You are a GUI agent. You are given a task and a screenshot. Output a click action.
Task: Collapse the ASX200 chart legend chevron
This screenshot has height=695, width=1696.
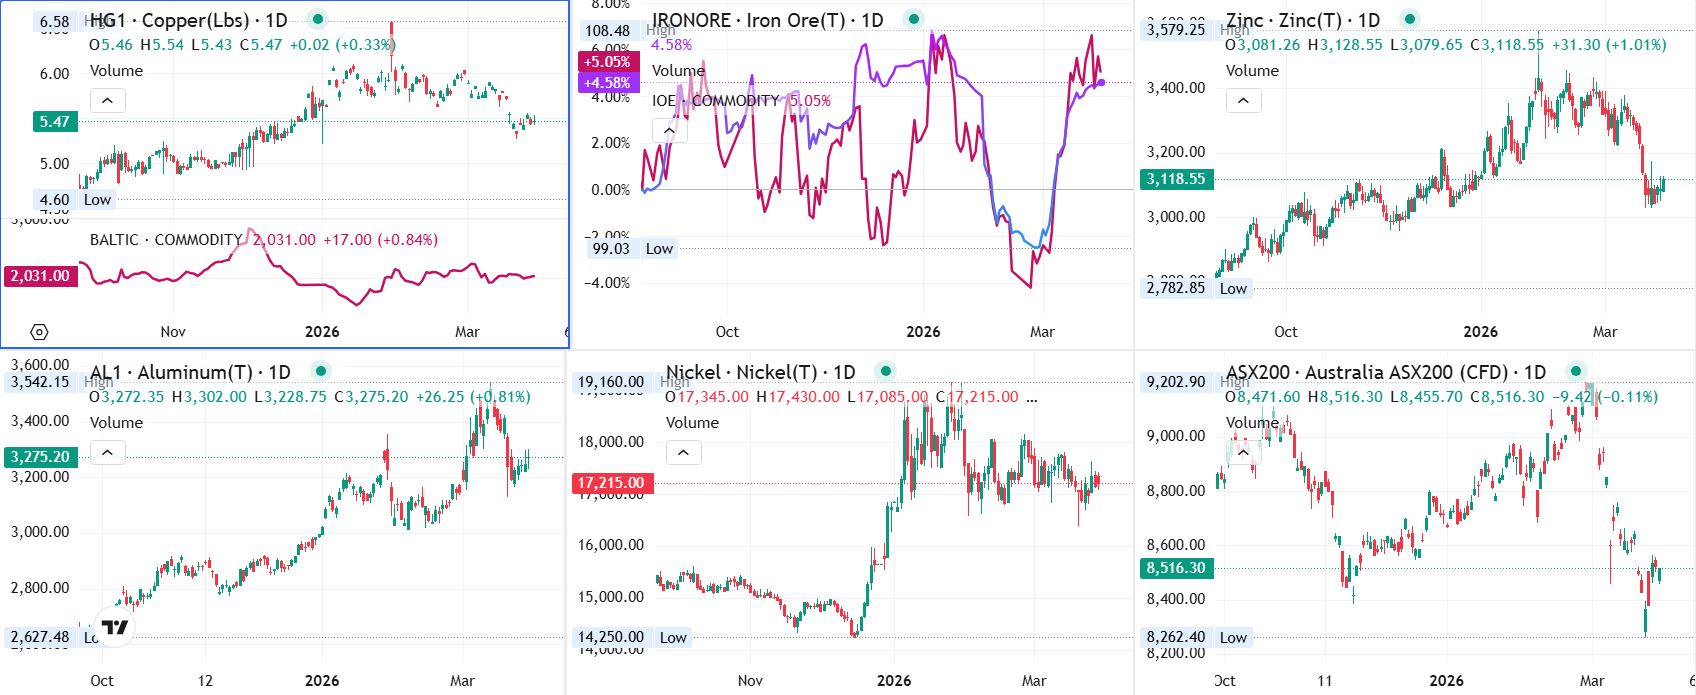click(1243, 452)
